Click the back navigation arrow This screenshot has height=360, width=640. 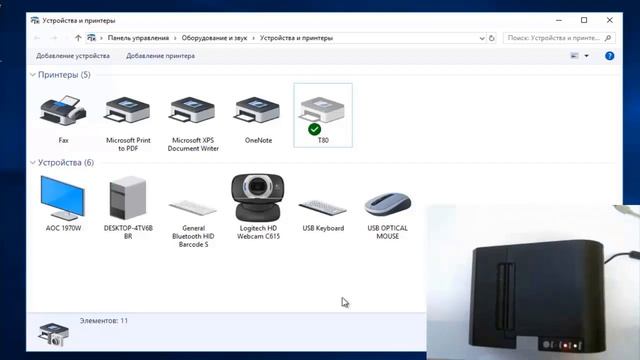tap(37, 38)
